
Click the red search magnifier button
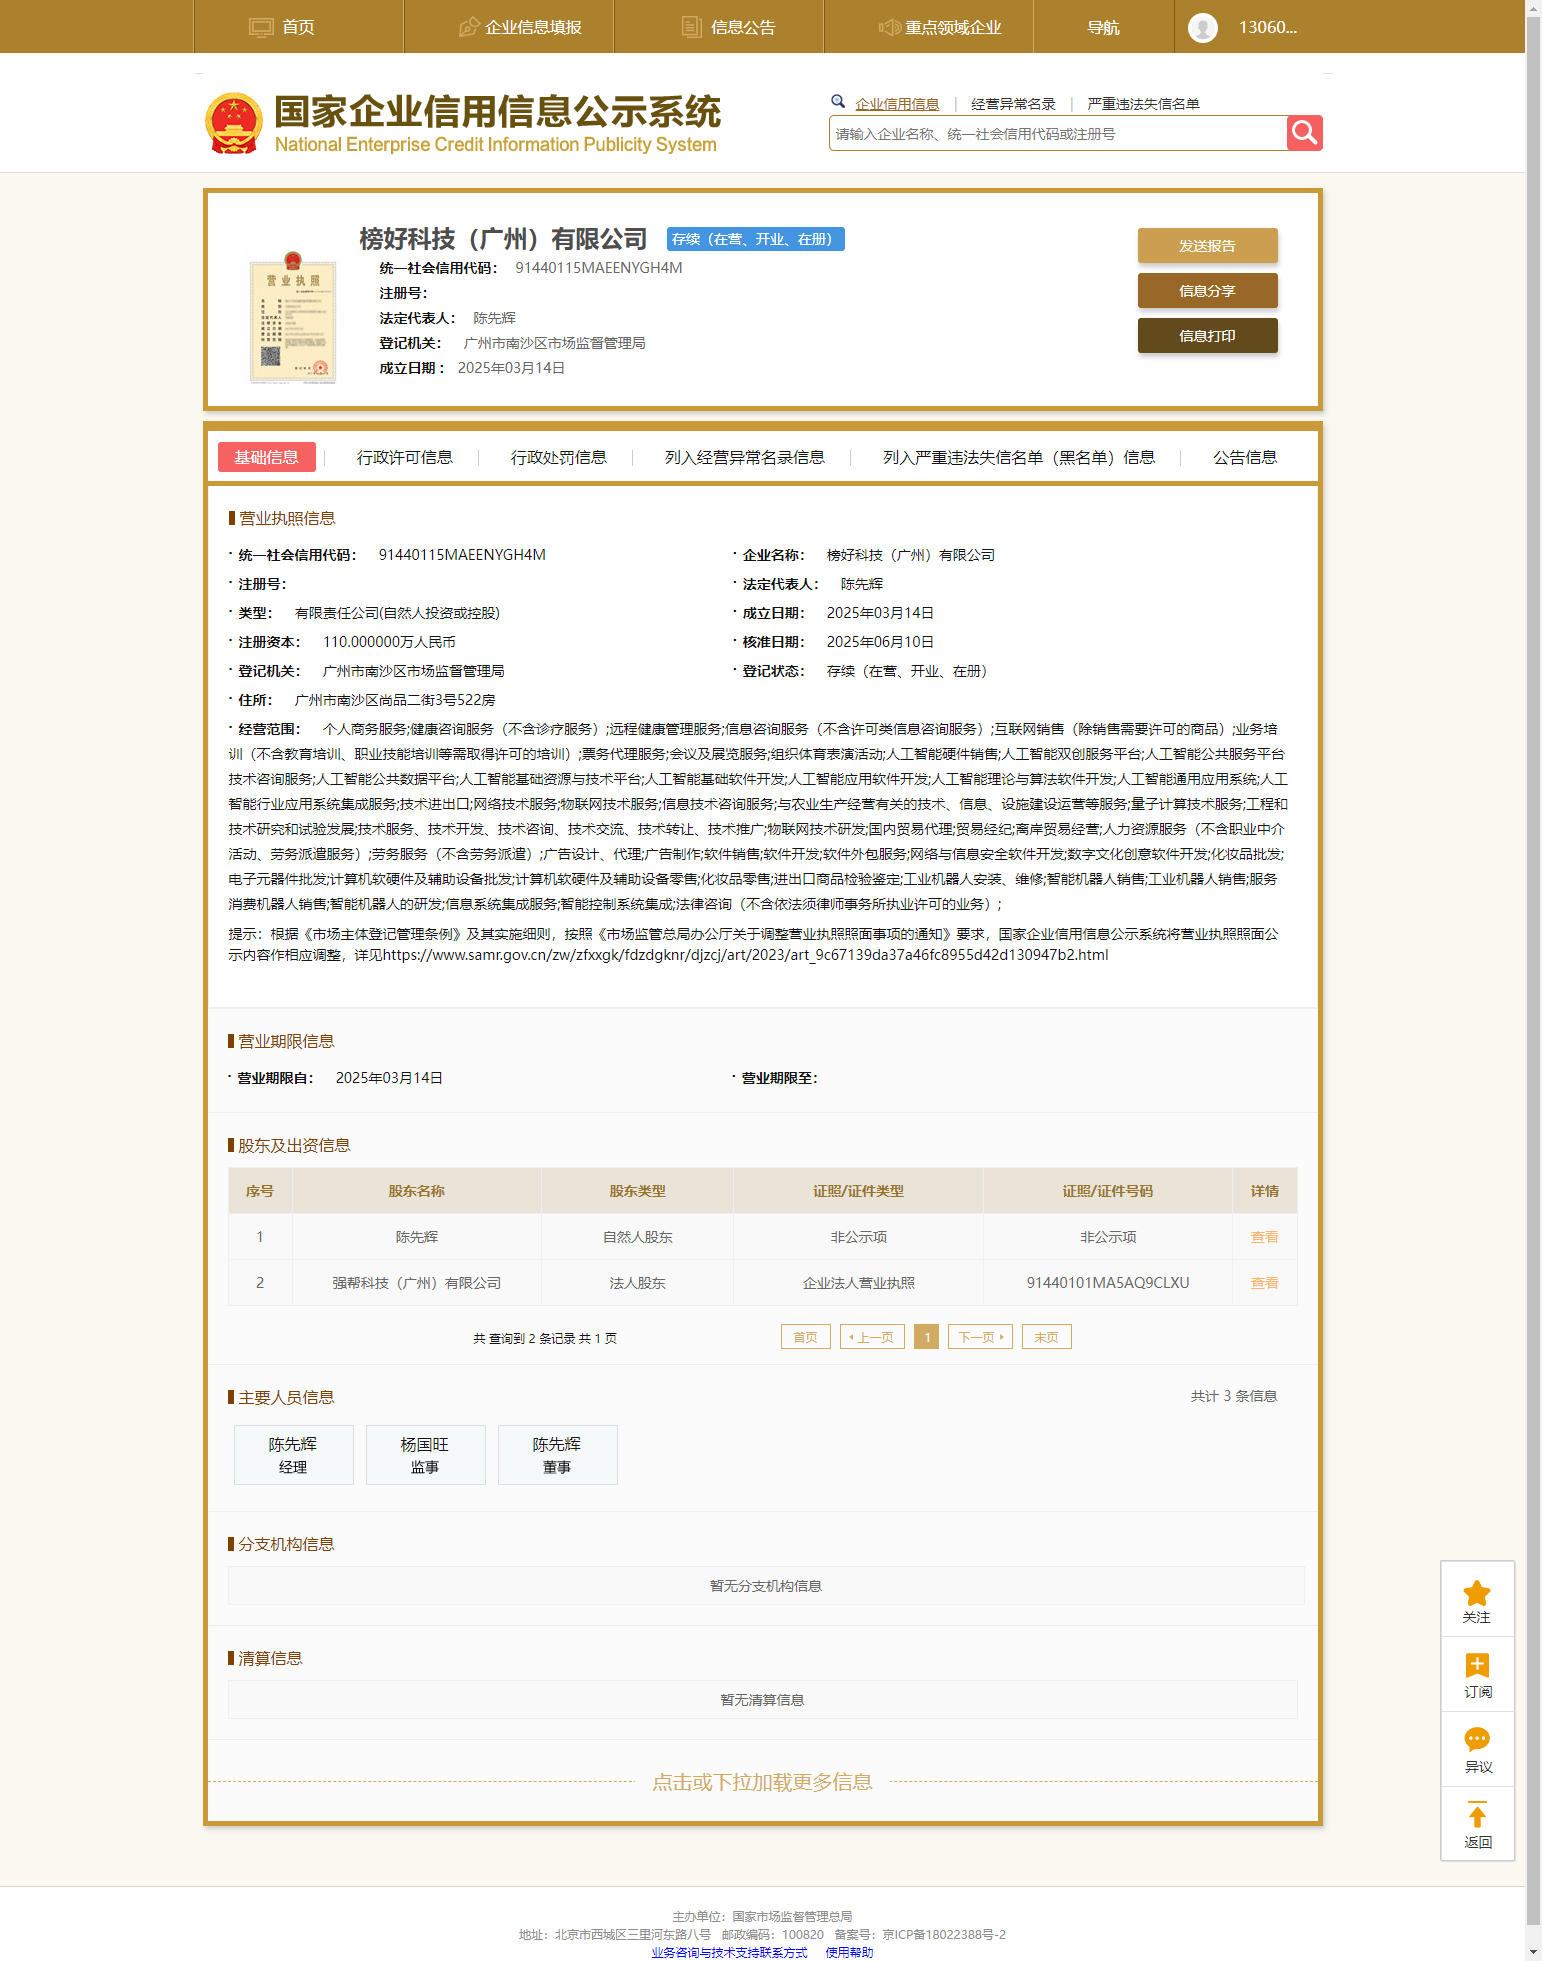tap(1304, 133)
